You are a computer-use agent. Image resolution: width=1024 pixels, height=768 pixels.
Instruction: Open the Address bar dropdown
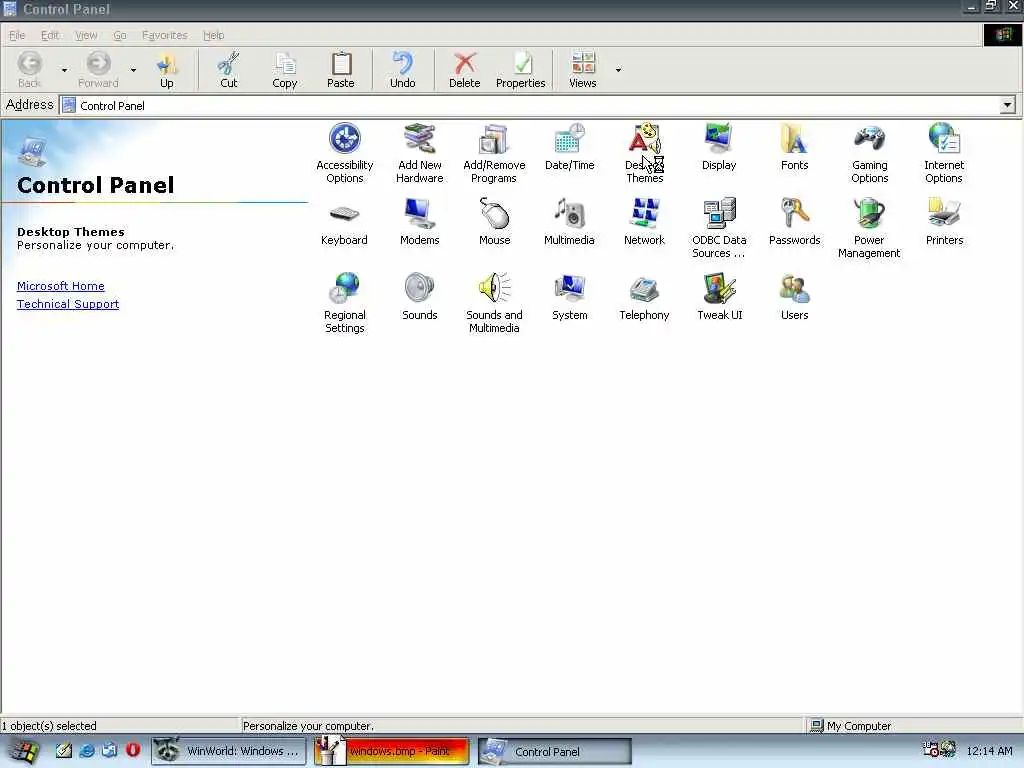pos(1007,105)
